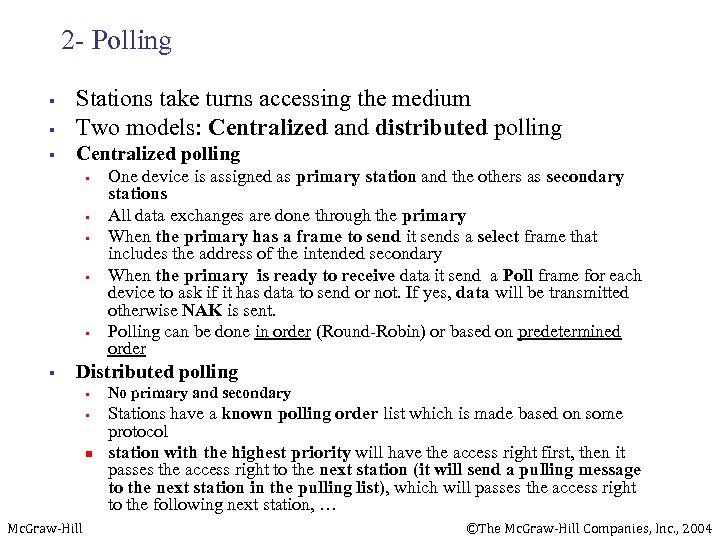Click the "Stations take turns accessing the medium" line
Screen dimensions: 720x540
point(273,99)
